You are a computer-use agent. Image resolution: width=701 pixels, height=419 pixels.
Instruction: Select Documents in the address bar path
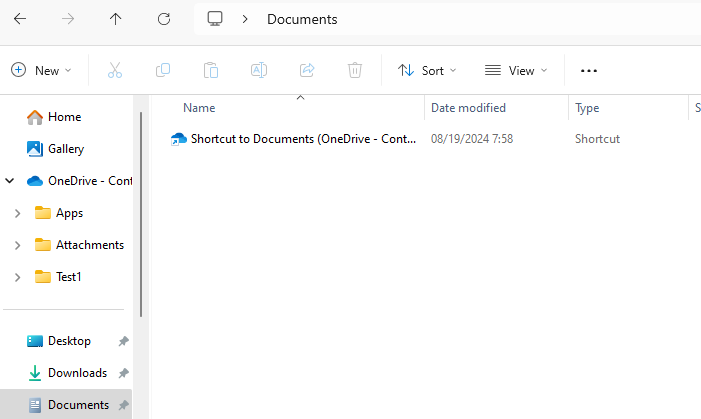pos(302,19)
